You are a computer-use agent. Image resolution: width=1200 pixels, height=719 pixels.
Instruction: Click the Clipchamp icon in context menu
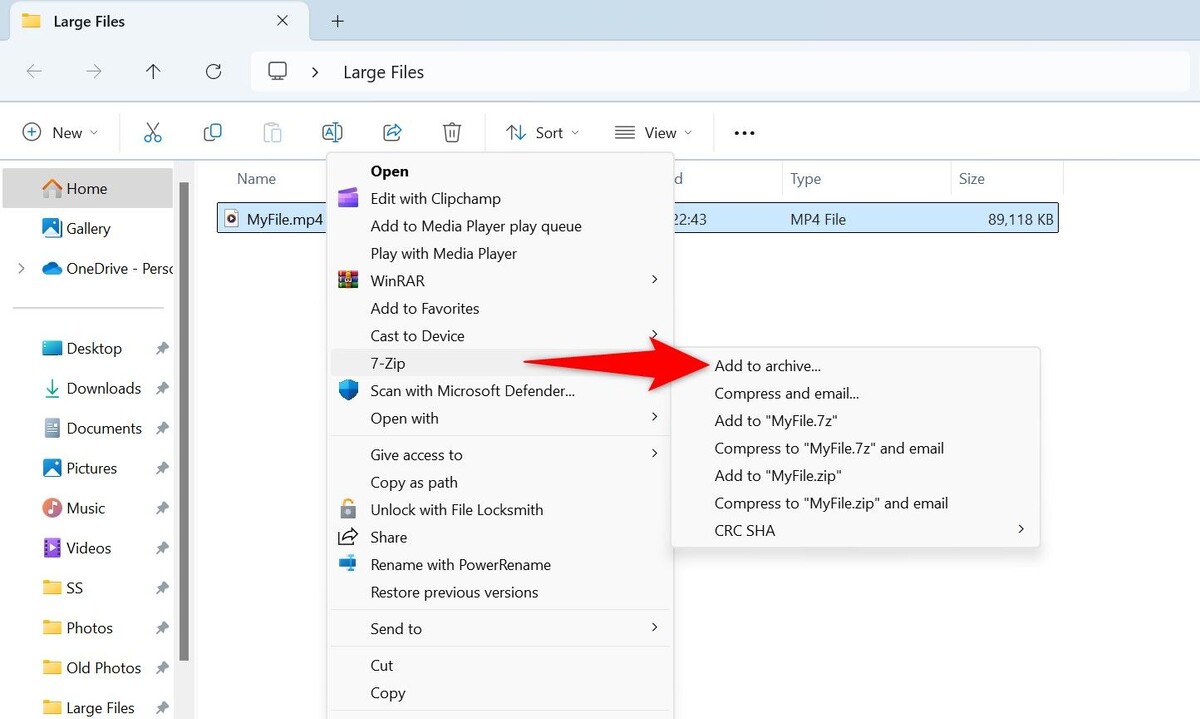(x=348, y=198)
